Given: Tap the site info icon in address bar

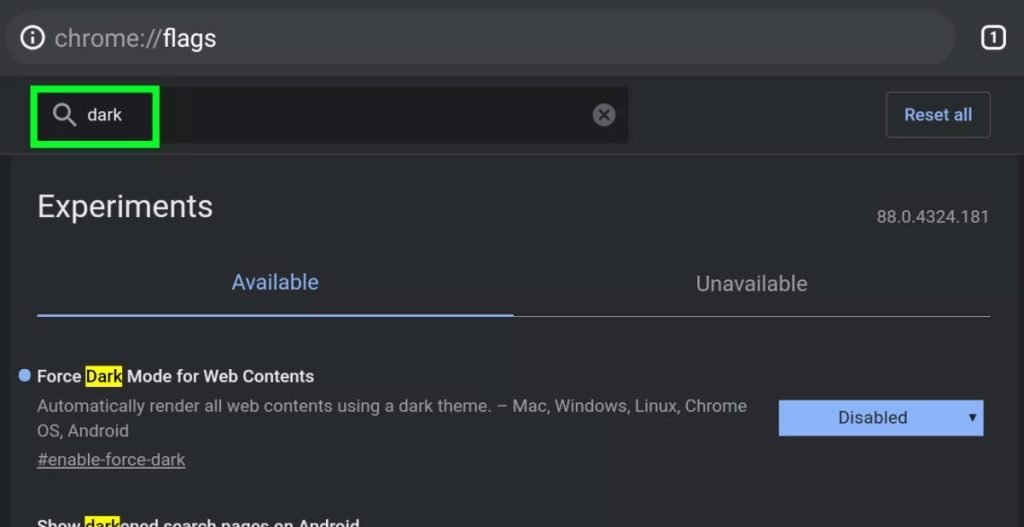Looking at the screenshot, I should pyautogui.click(x=33, y=38).
